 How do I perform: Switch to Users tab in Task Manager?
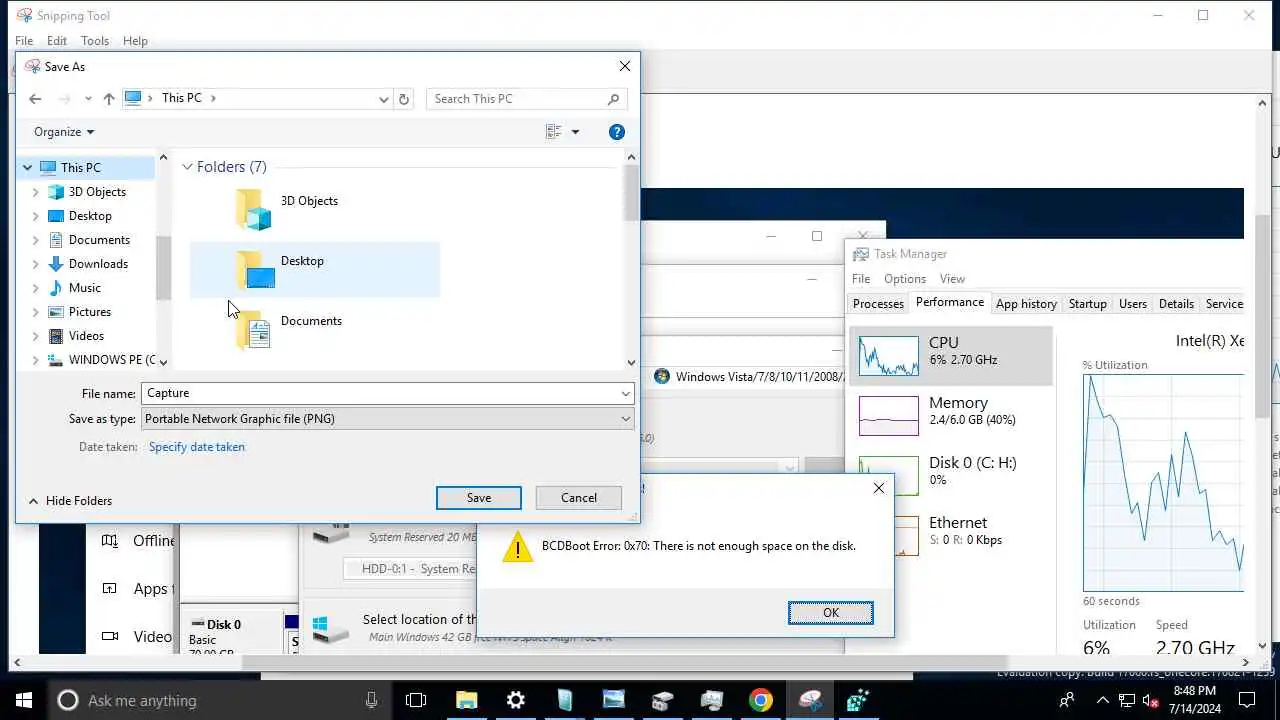[x=1133, y=304]
